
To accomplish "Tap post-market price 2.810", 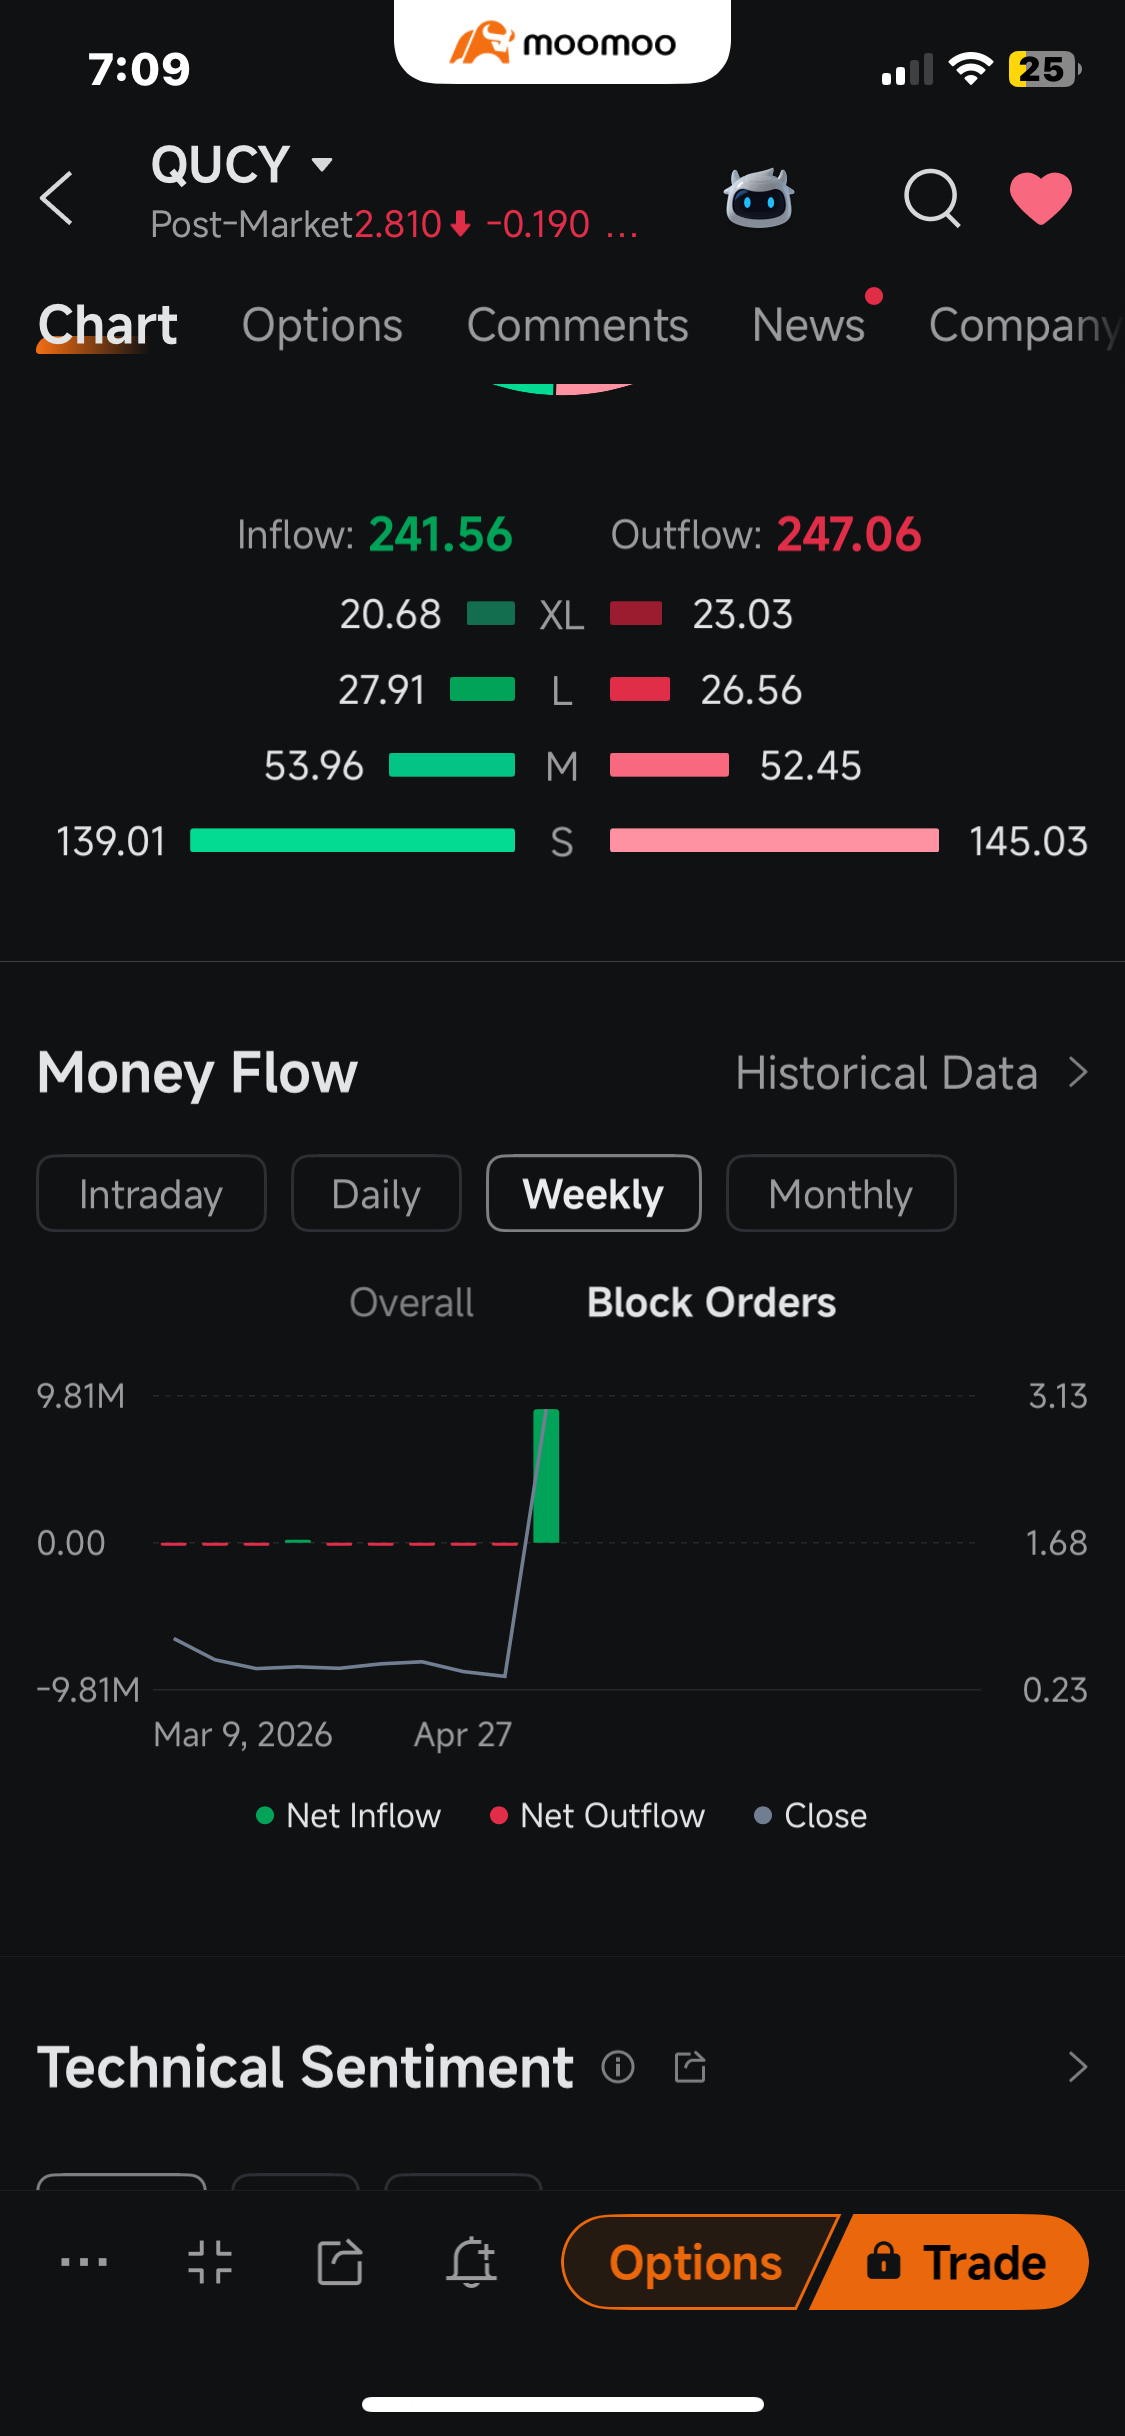I will pos(398,225).
